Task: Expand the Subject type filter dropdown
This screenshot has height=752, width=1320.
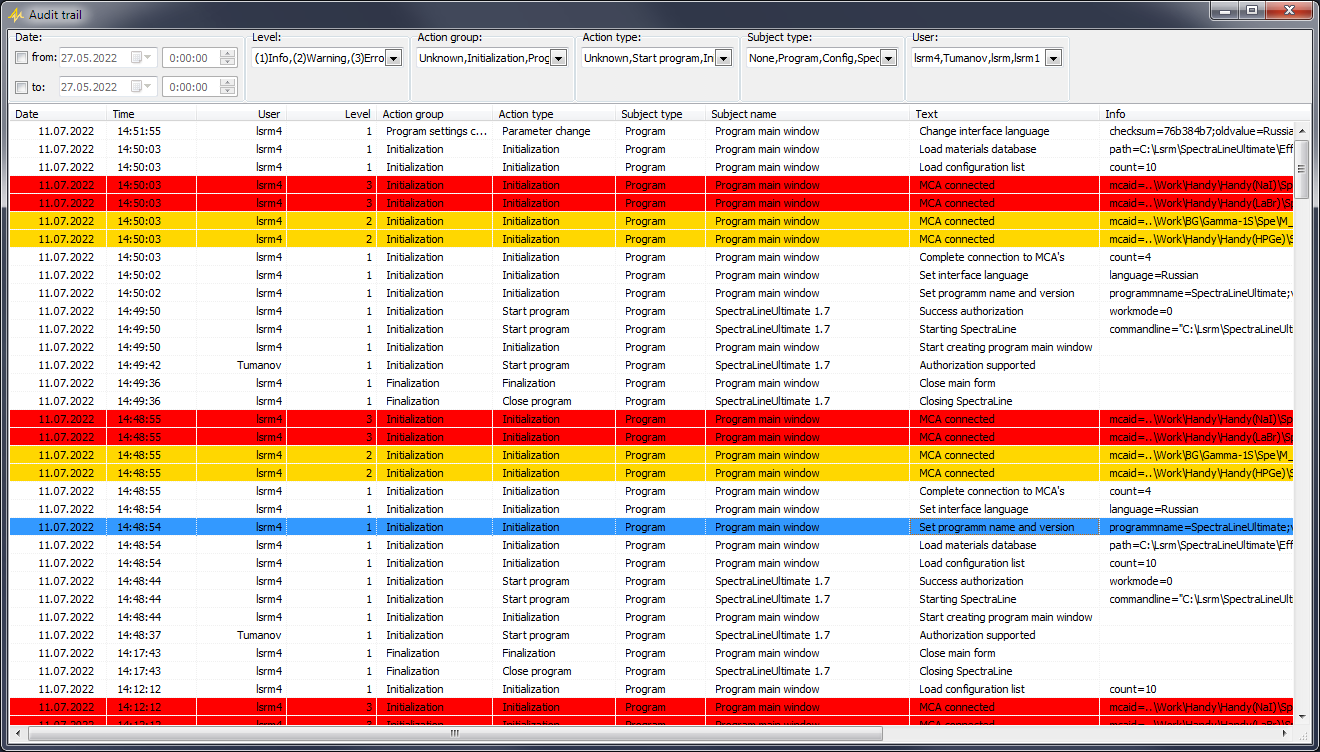Action: (x=888, y=58)
